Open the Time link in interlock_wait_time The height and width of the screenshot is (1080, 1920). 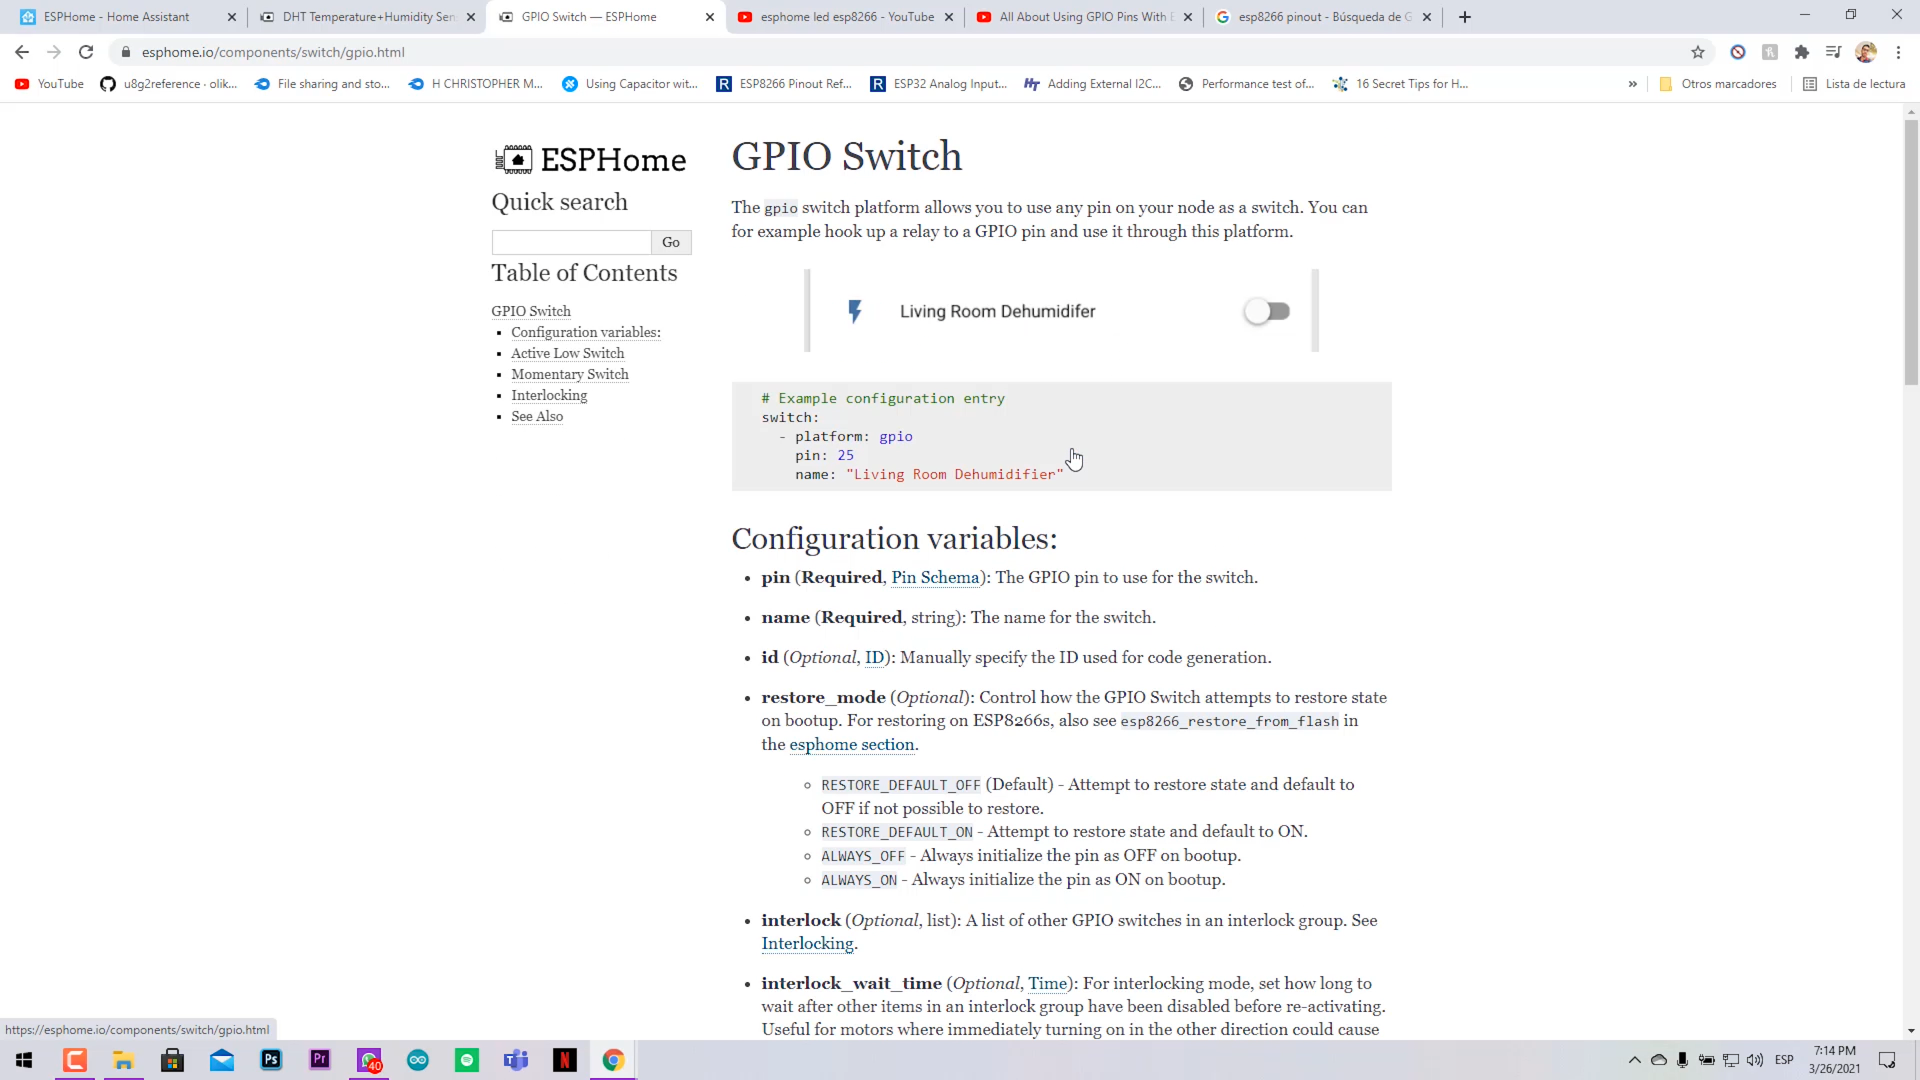[1047, 983]
